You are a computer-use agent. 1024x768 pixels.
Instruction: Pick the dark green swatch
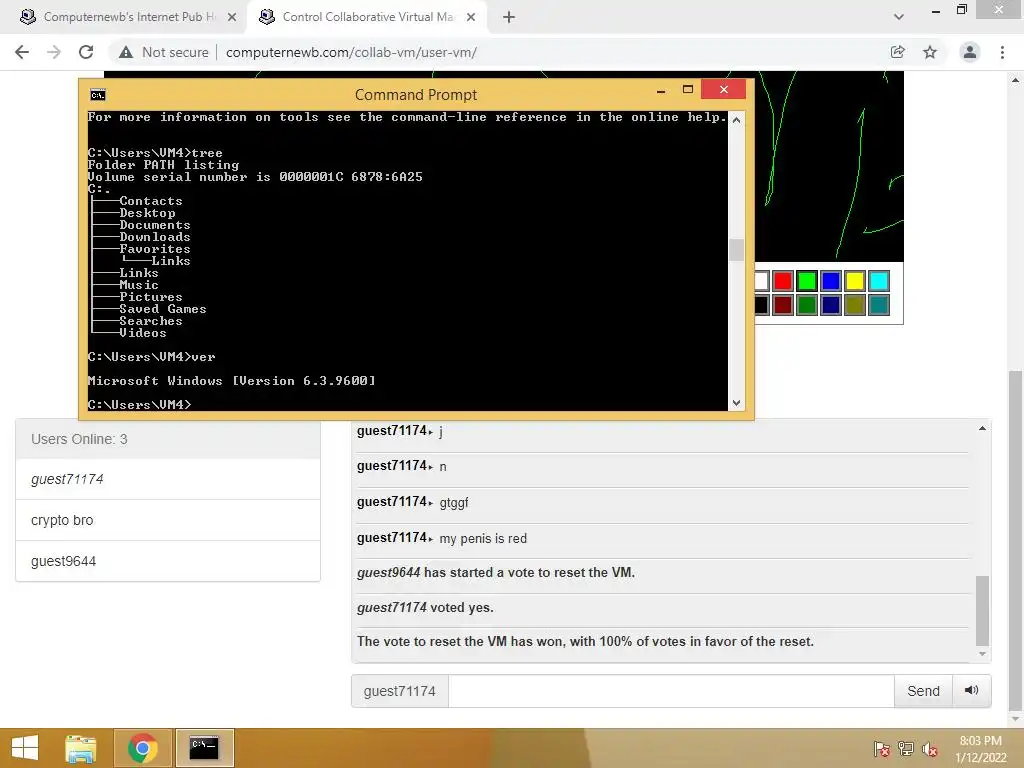tap(807, 305)
